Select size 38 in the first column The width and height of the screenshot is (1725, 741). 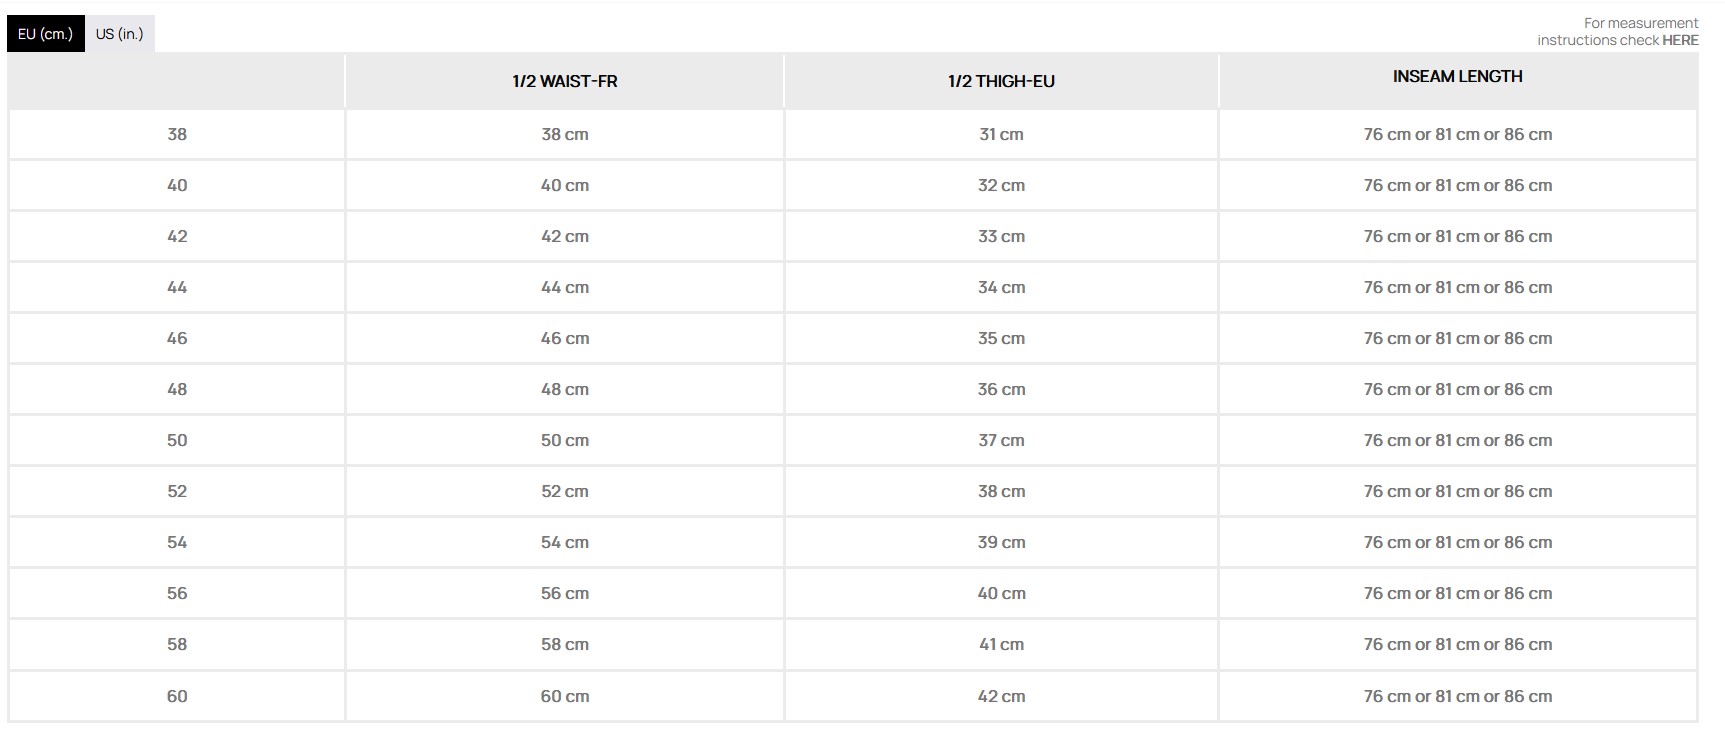[177, 135]
